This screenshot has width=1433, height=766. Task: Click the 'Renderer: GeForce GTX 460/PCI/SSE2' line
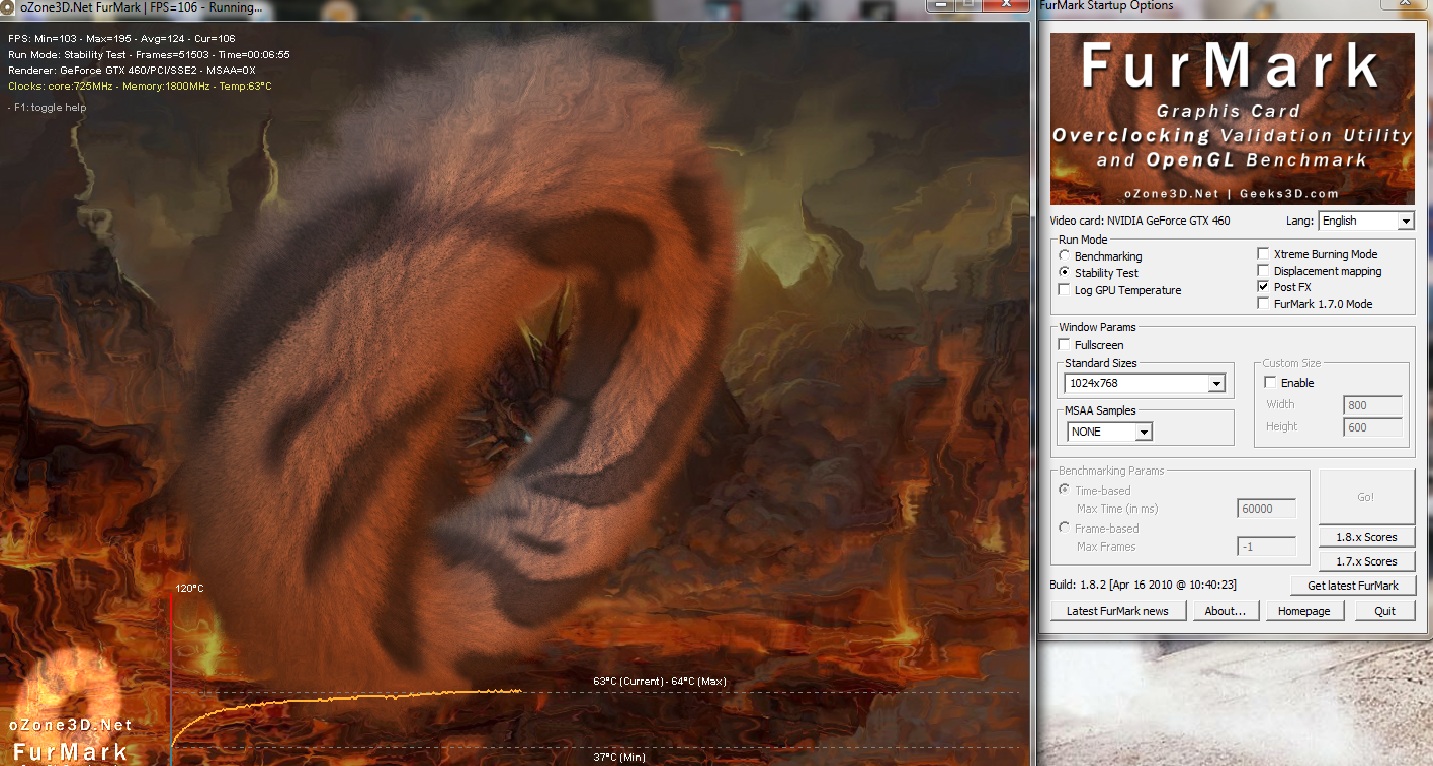coord(132,71)
